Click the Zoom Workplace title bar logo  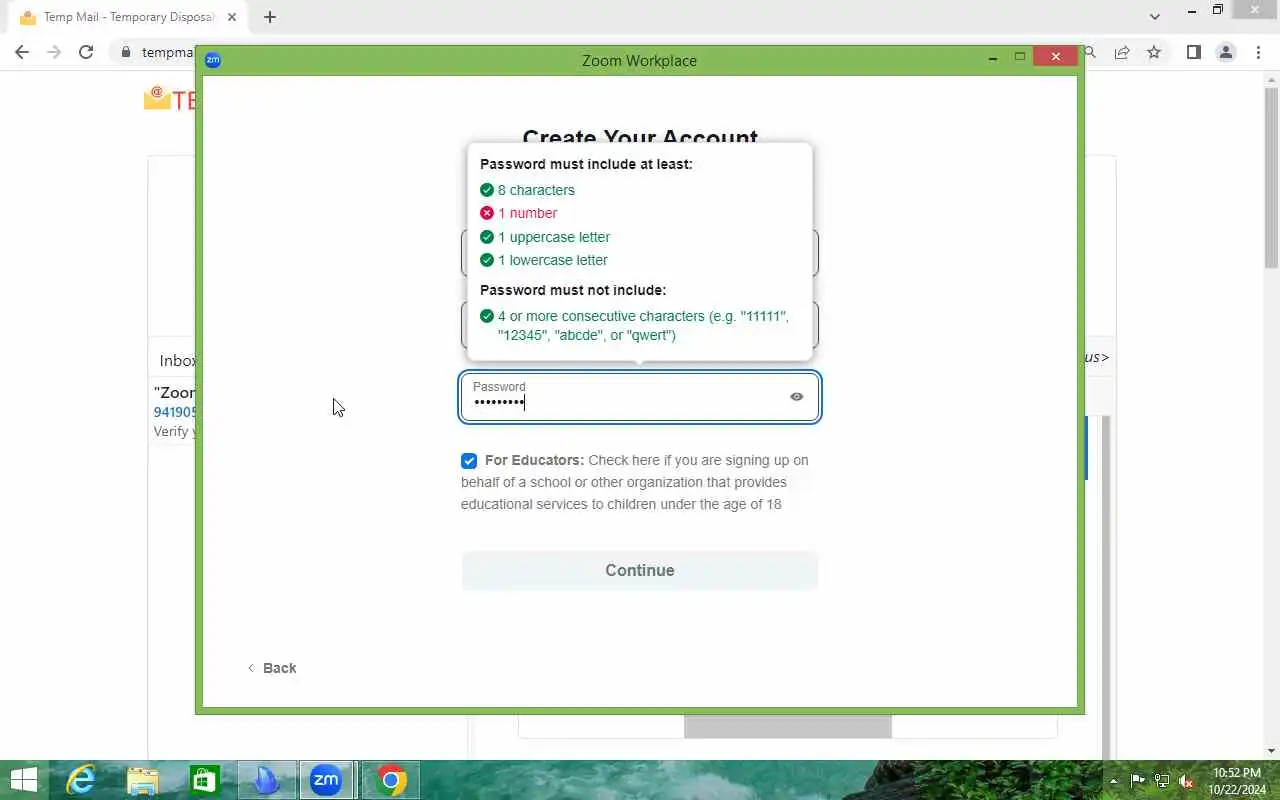[x=212, y=60]
